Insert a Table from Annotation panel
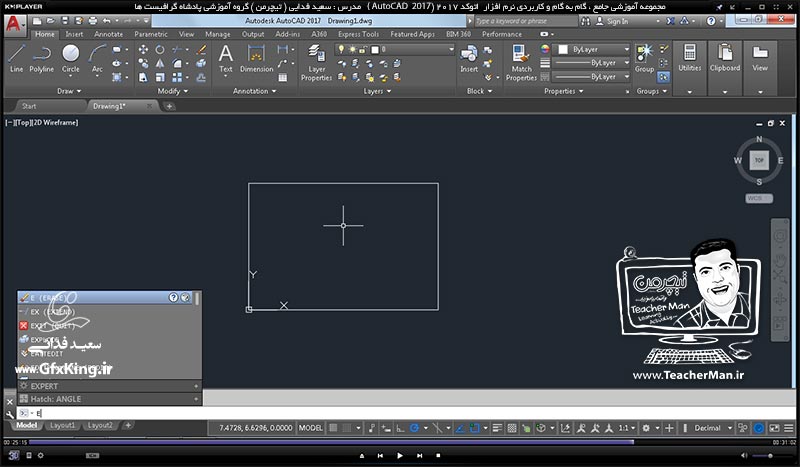Image resolution: width=800 pixels, height=467 pixels. [283, 78]
